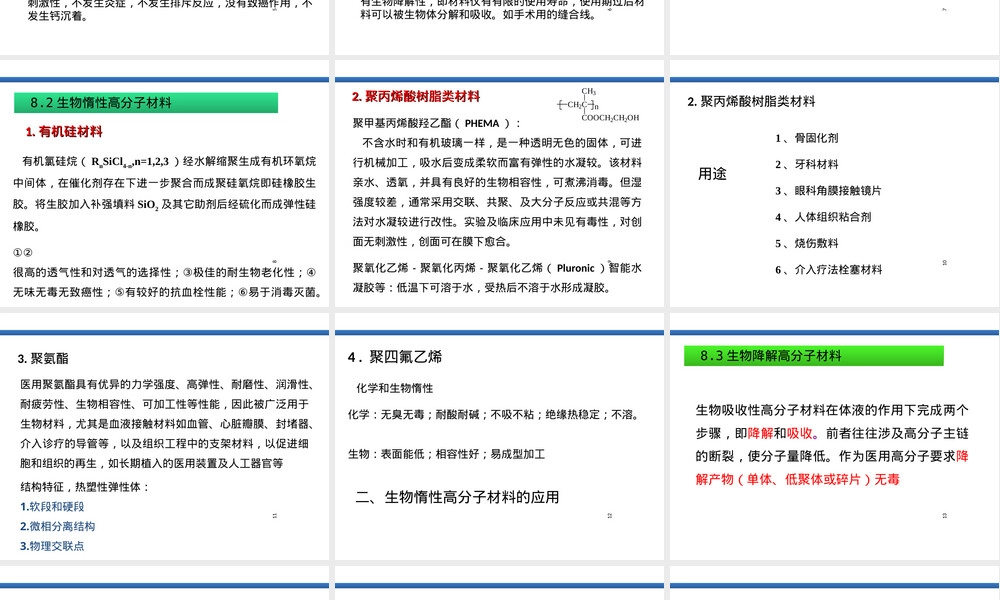Select list item 1、骨固化剂
The height and width of the screenshot is (600, 1000).
(x=807, y=138)
